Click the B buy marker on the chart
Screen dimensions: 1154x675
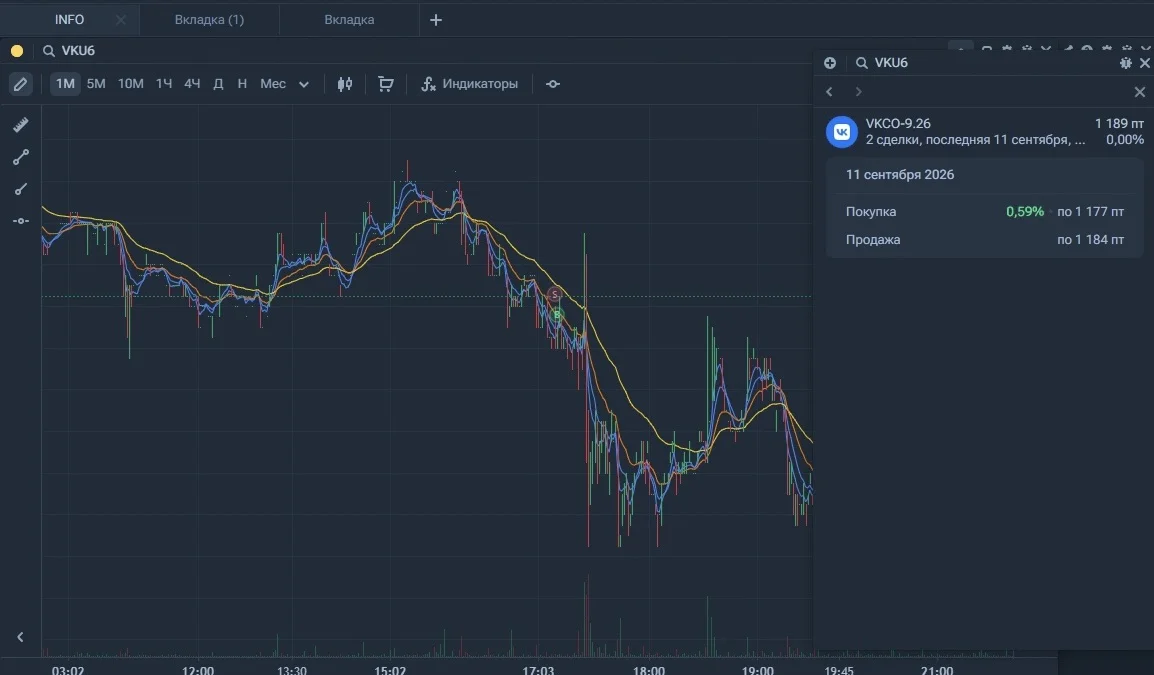pos(557,315)
